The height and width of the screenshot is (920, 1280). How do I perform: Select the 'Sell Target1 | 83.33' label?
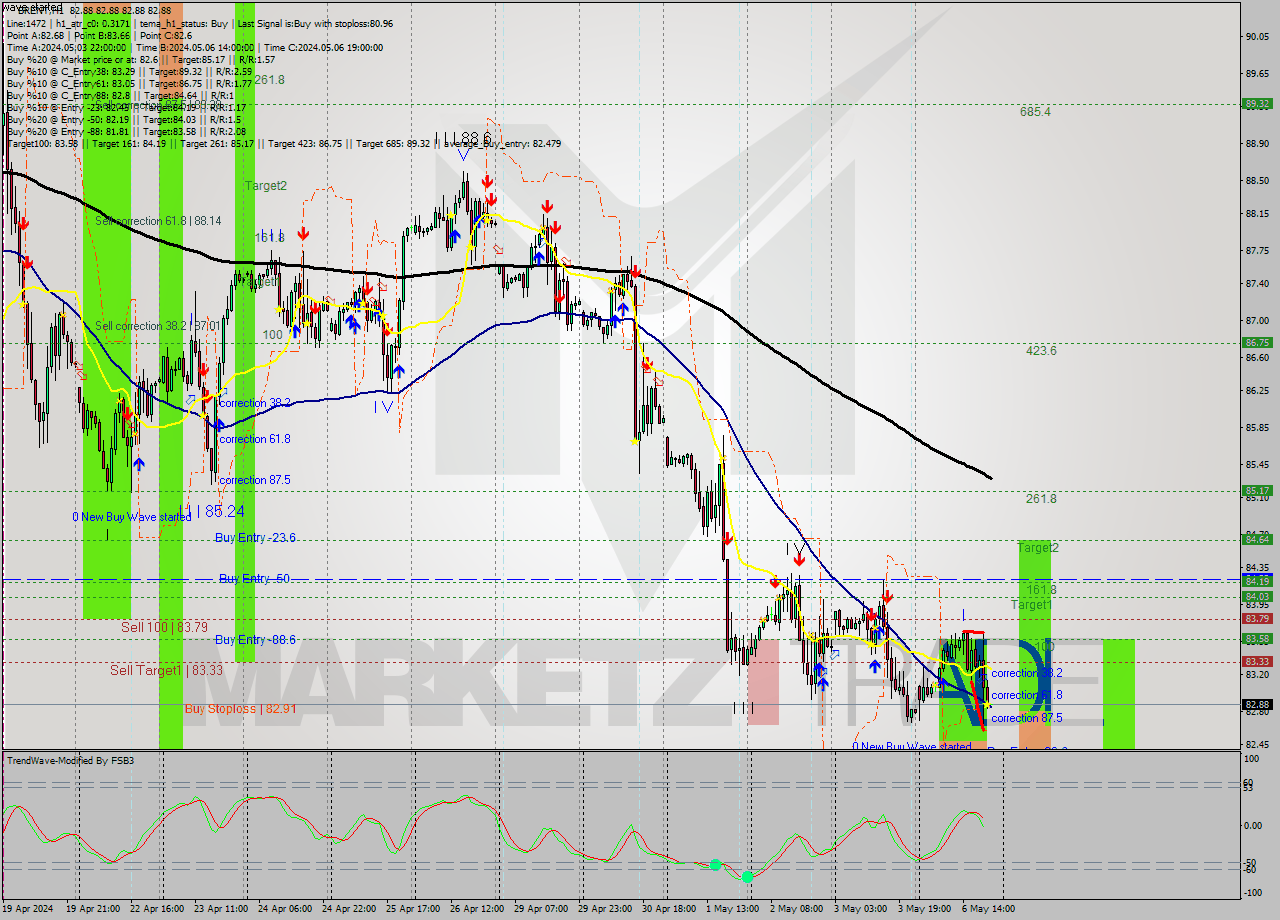[167, 670]
